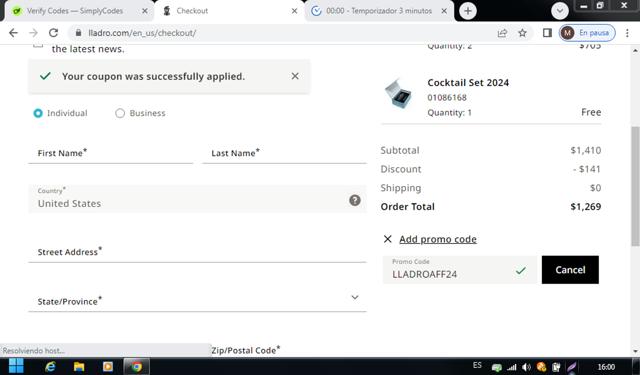Focus the First Name field
This screenshot has width=640, height=375.
coord(111,153)
